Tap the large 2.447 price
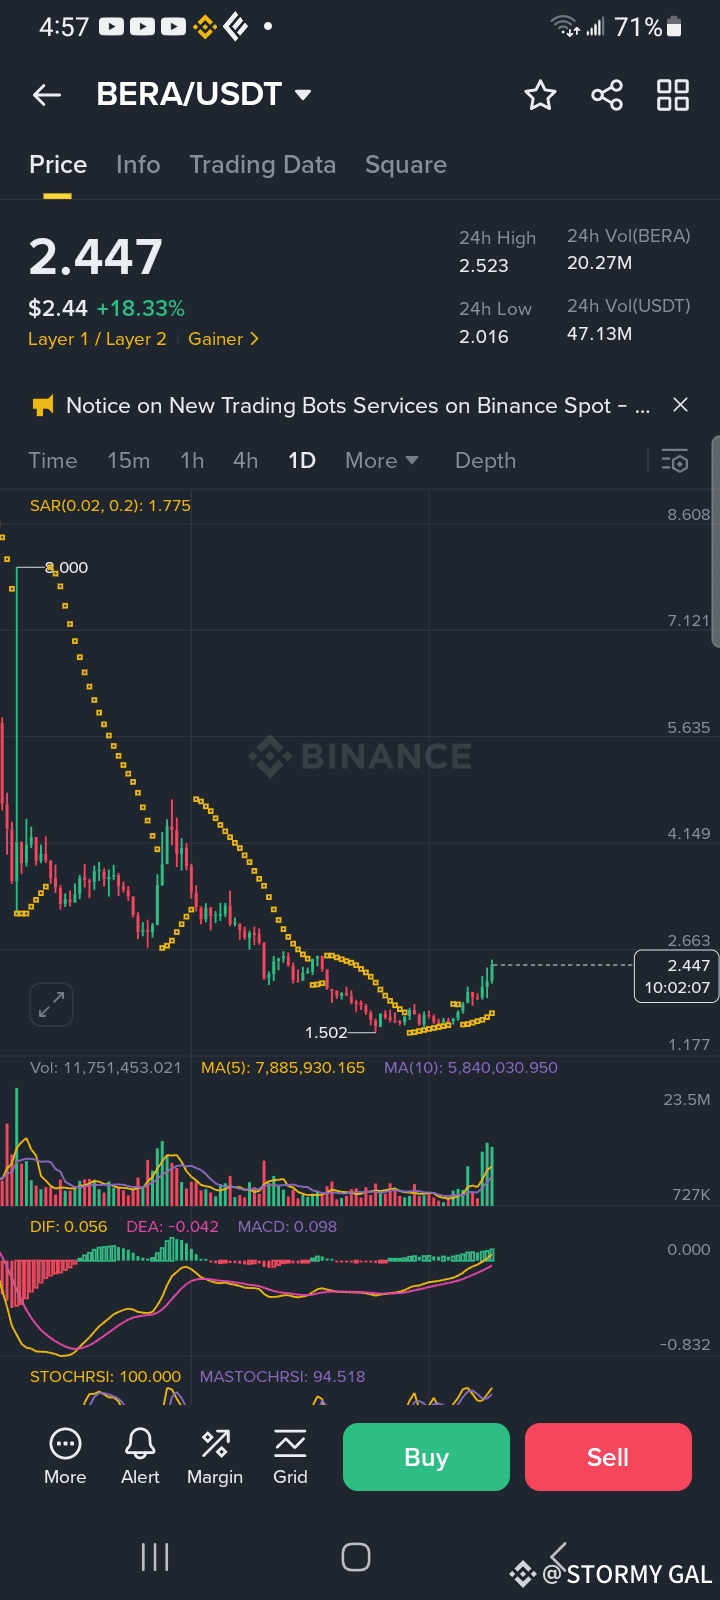720x1600 pixels. (96, 257)
